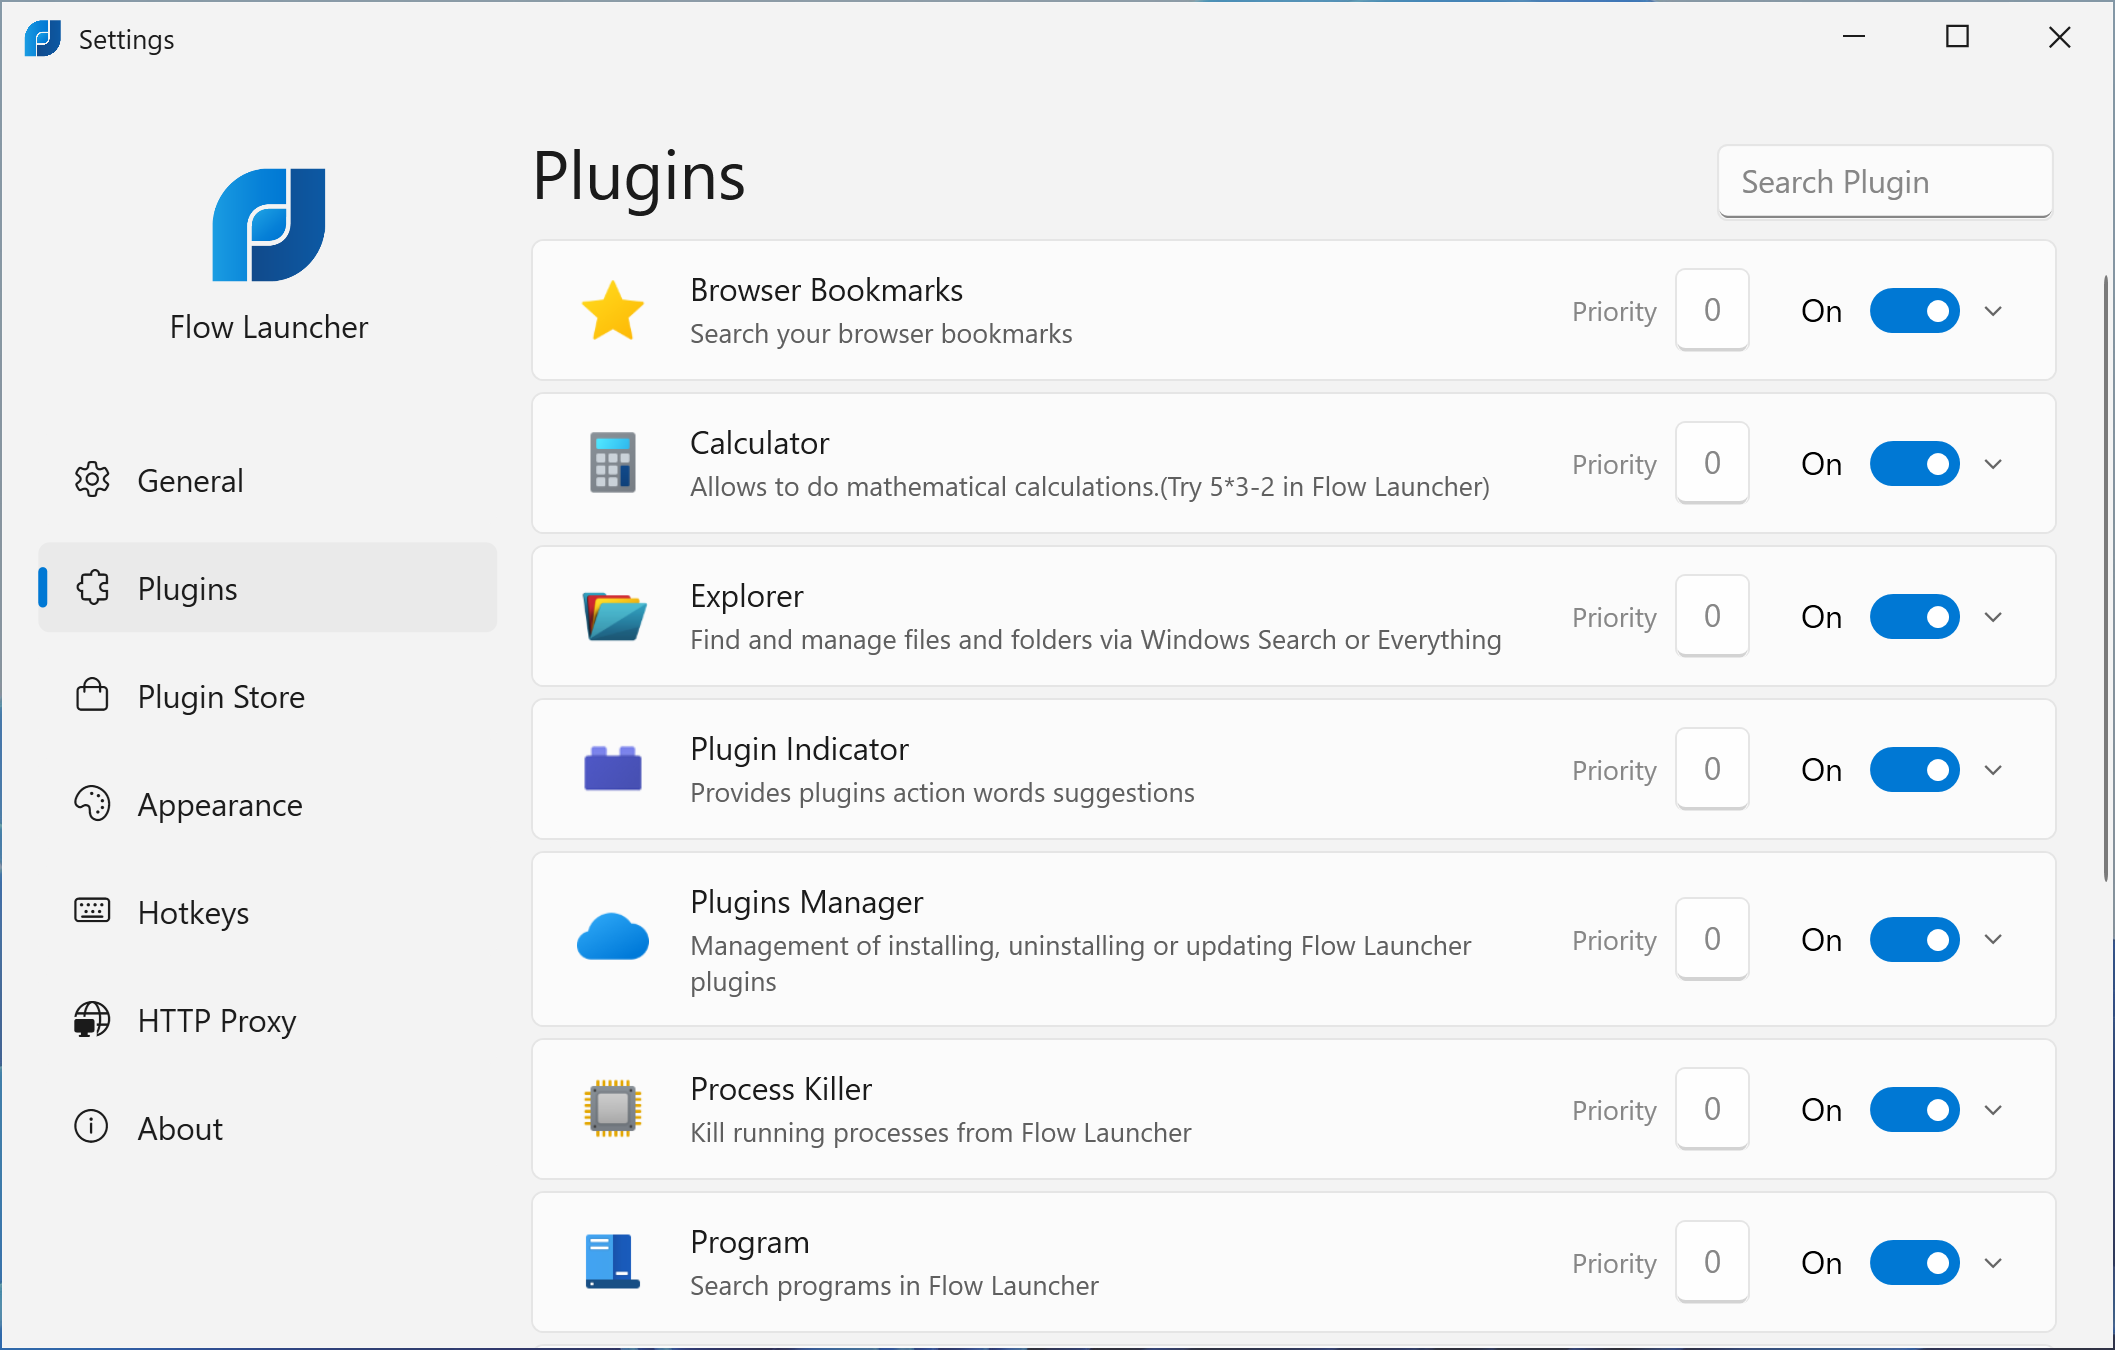Turn off the Browser Bookmarks plugin toggle

(x=1914, y=311)
